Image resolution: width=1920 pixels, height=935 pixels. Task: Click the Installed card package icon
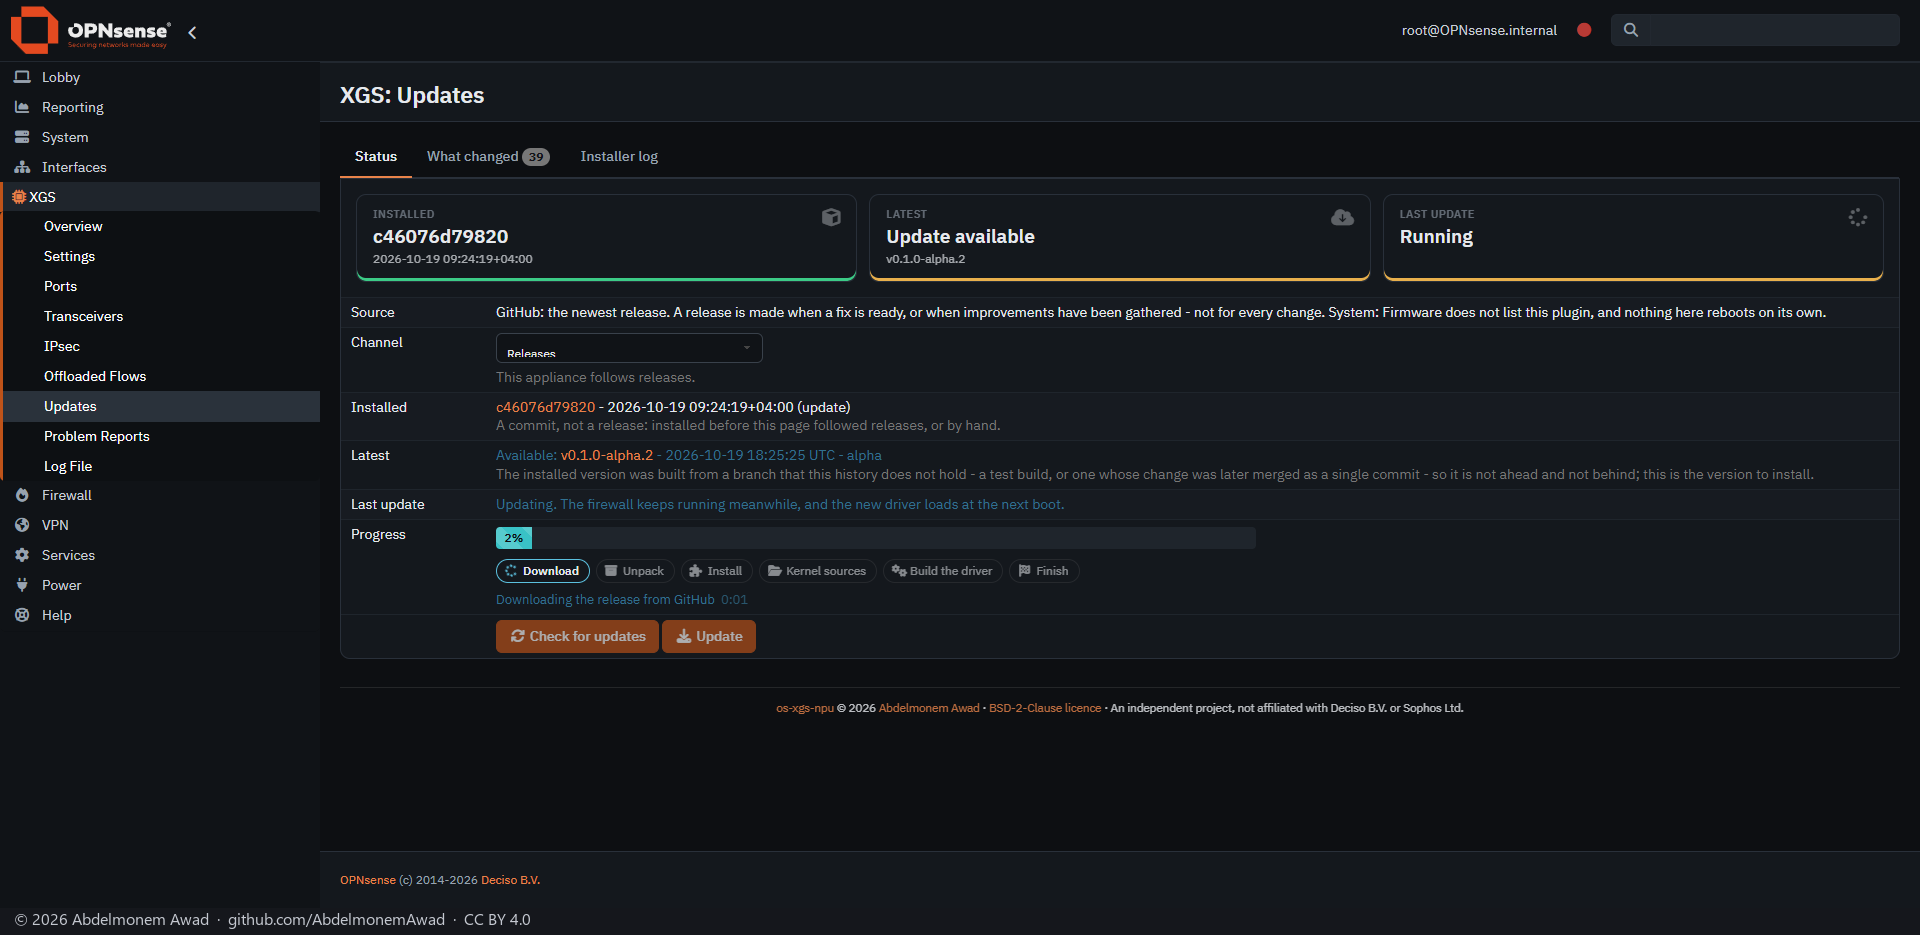[831, 217]
